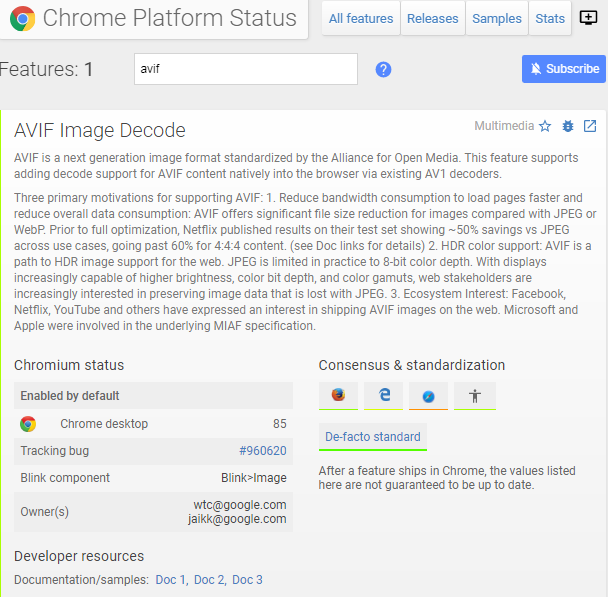Click the Consensus & standardization heading
Viewport: 608px width, 597px height.
tap(412, 365)
